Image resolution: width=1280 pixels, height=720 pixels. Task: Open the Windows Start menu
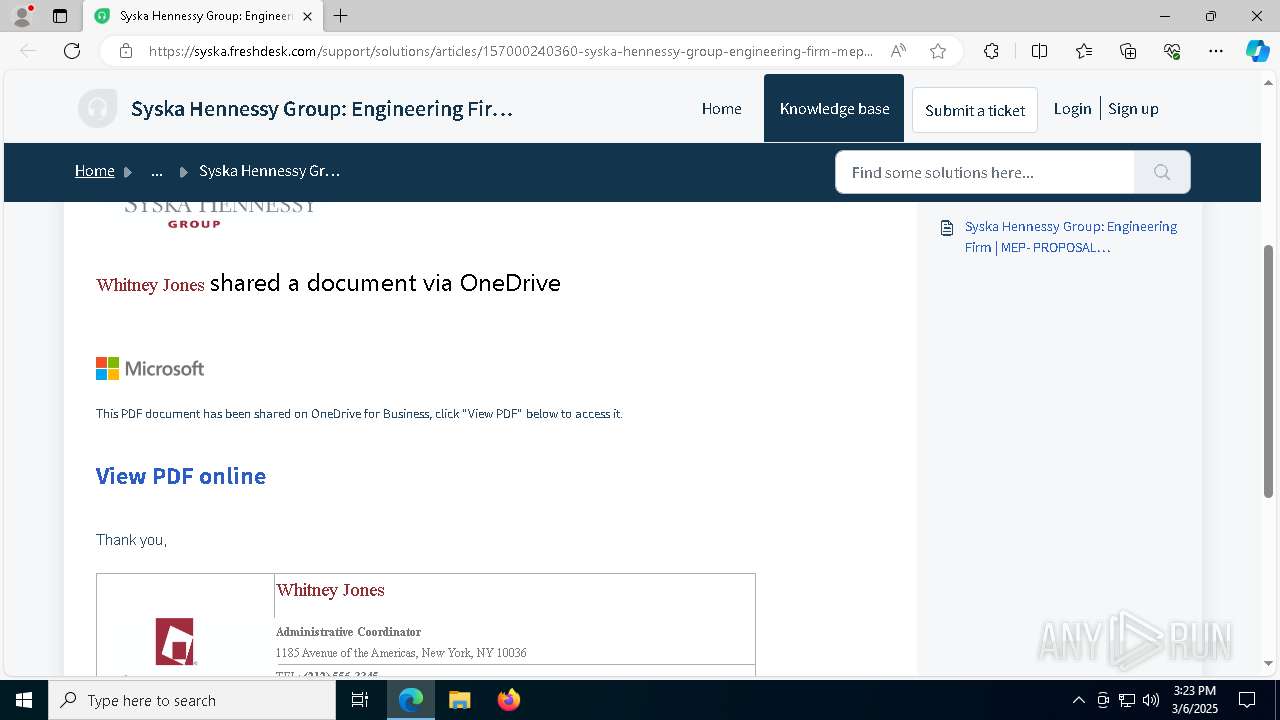24,700
